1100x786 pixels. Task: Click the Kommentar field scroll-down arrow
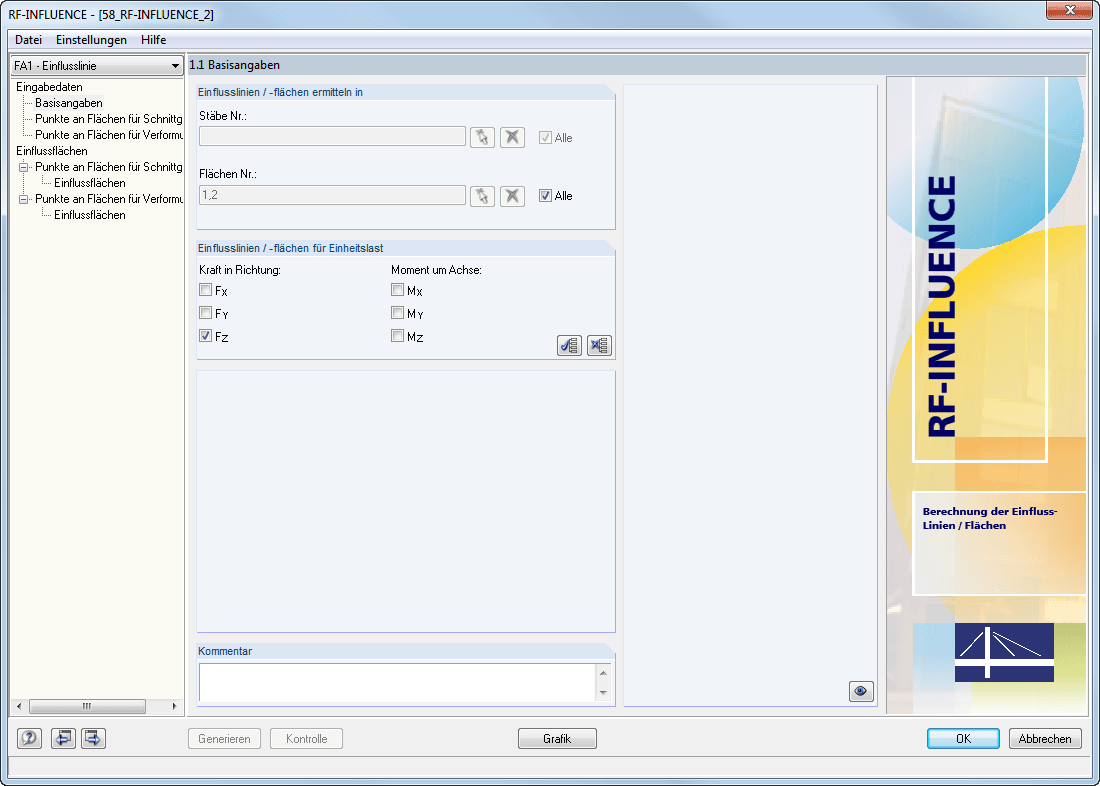[x=603, y=693]
